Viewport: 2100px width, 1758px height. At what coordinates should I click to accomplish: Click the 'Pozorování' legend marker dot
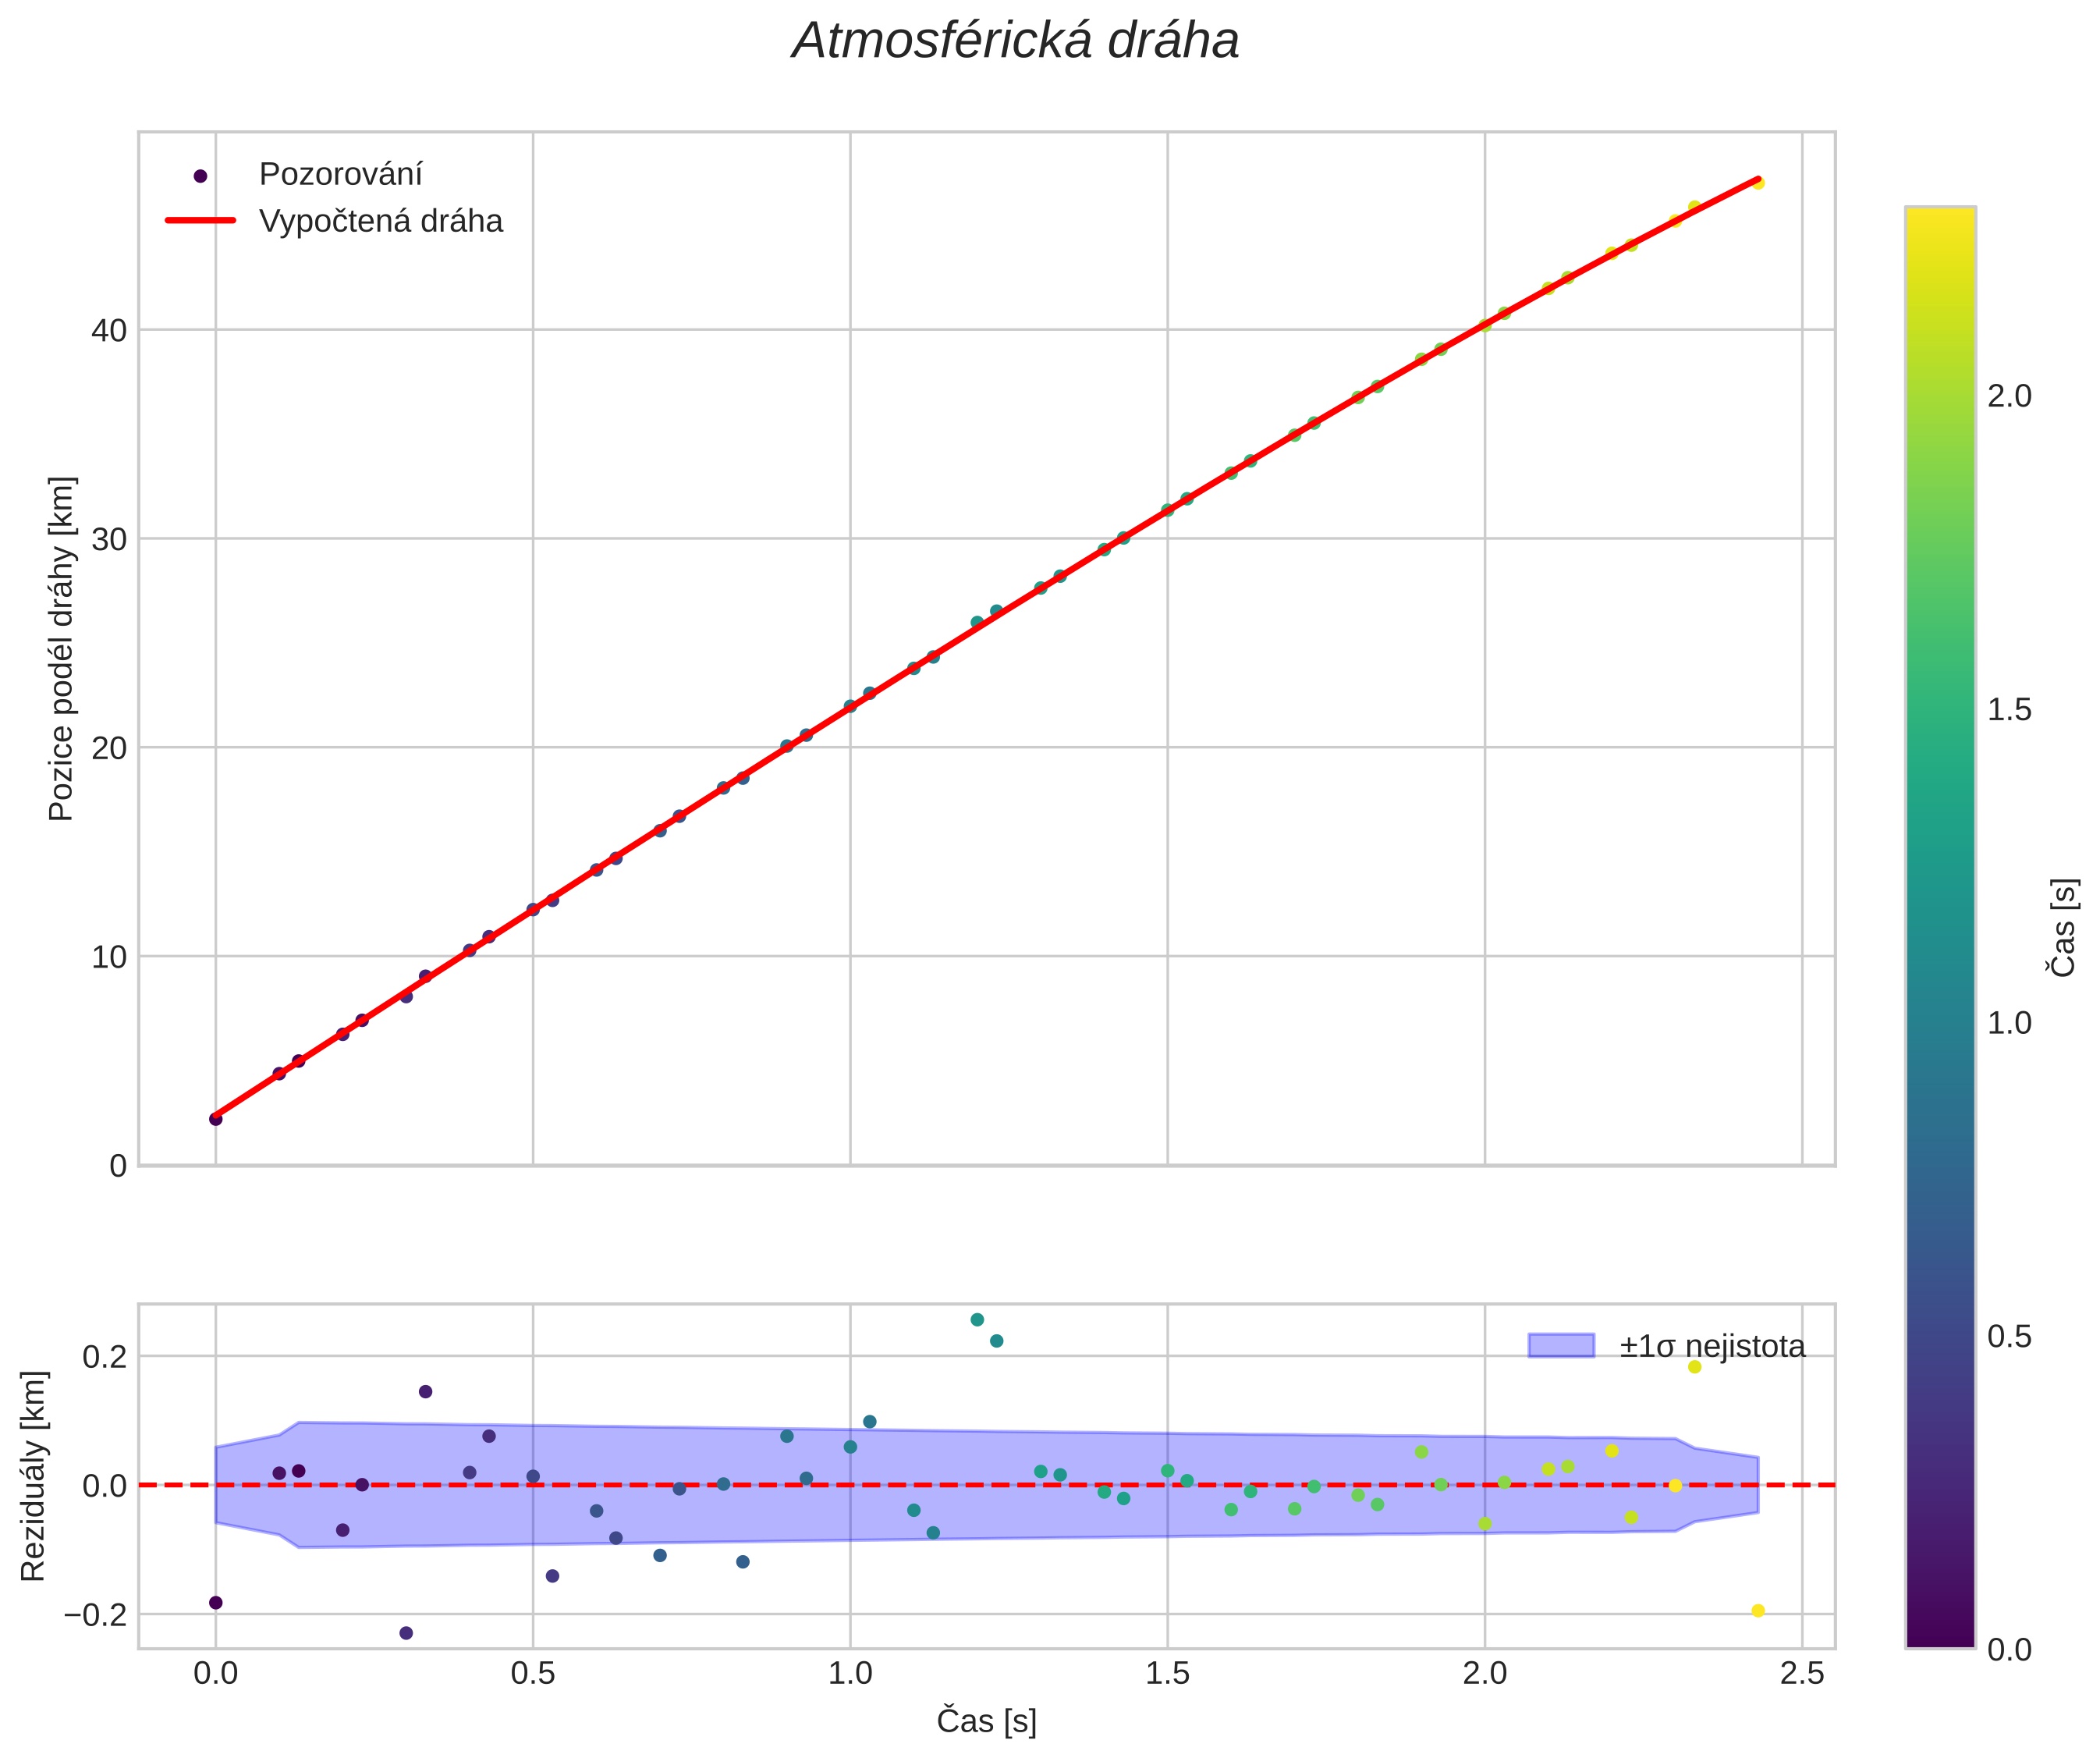pos(200,176)
